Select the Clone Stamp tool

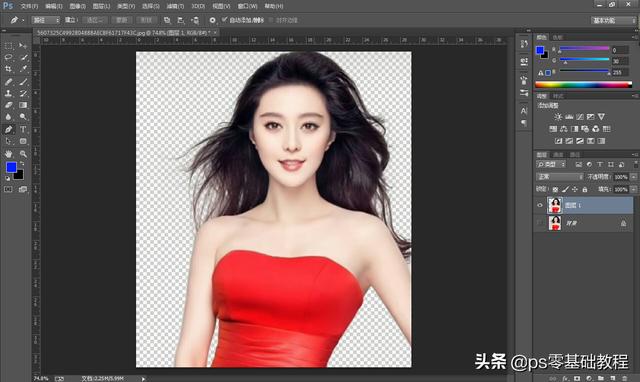(8, 93)
